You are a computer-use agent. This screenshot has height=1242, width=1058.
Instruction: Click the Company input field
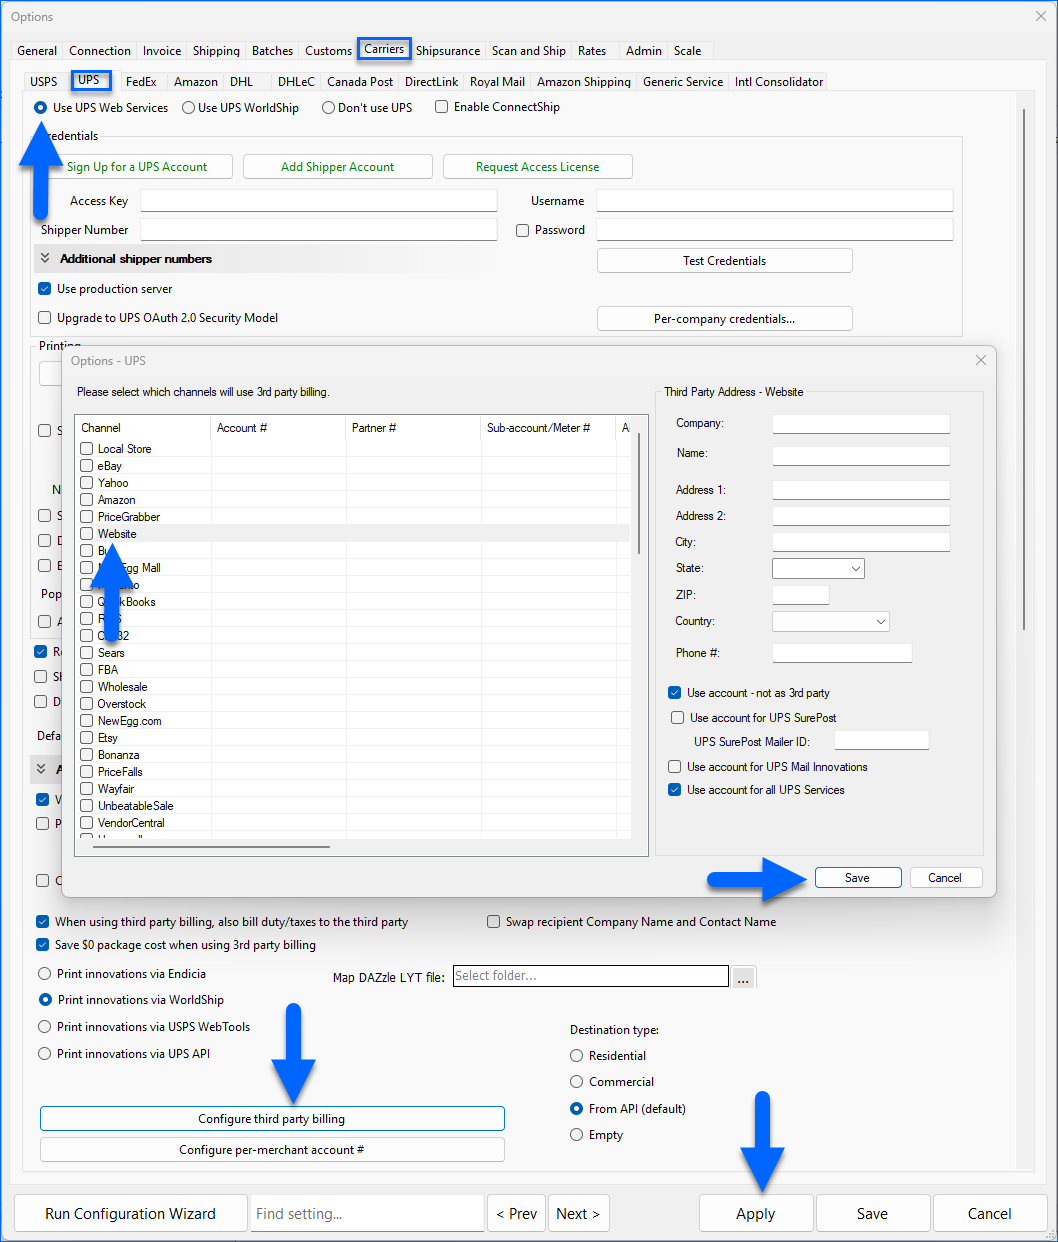click(861, 423)
